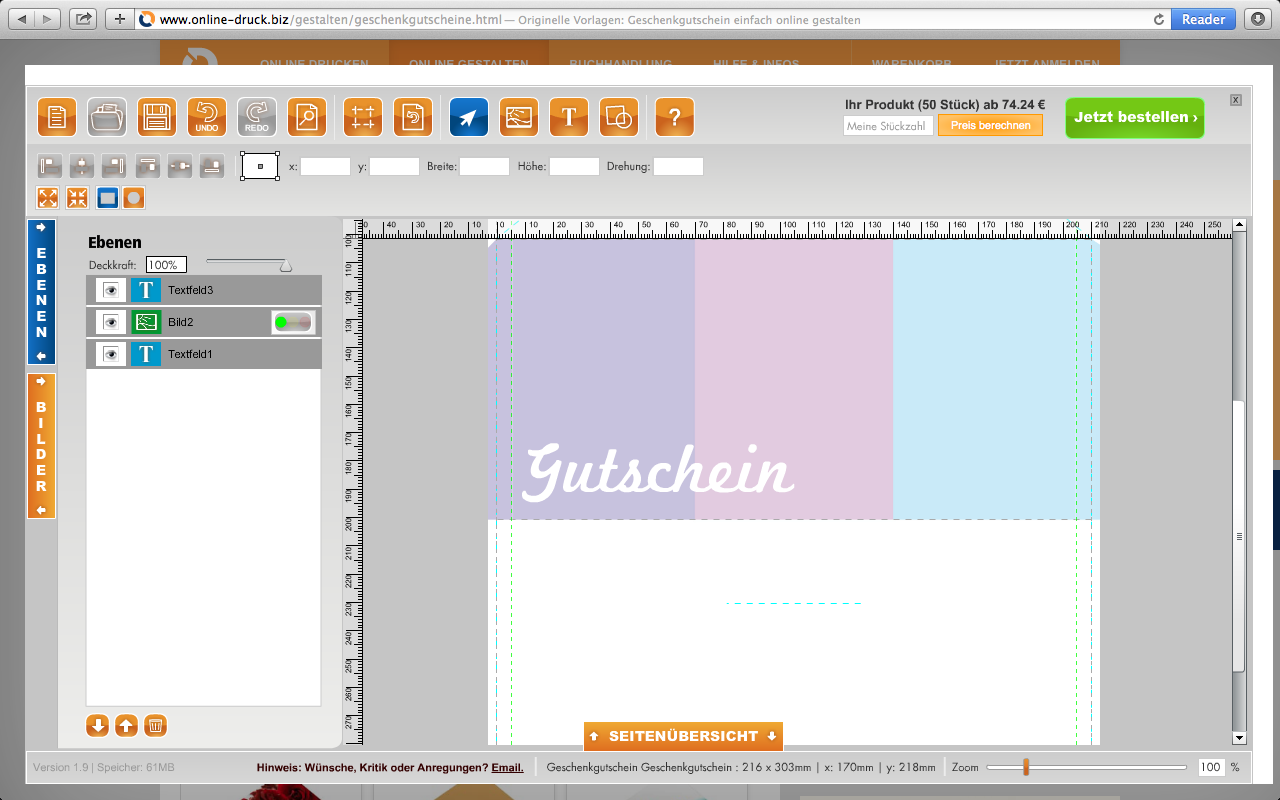This screenshot has height=800, width=1280.
Task: Open the Email feedback link
Action: [x=507, y=768]
